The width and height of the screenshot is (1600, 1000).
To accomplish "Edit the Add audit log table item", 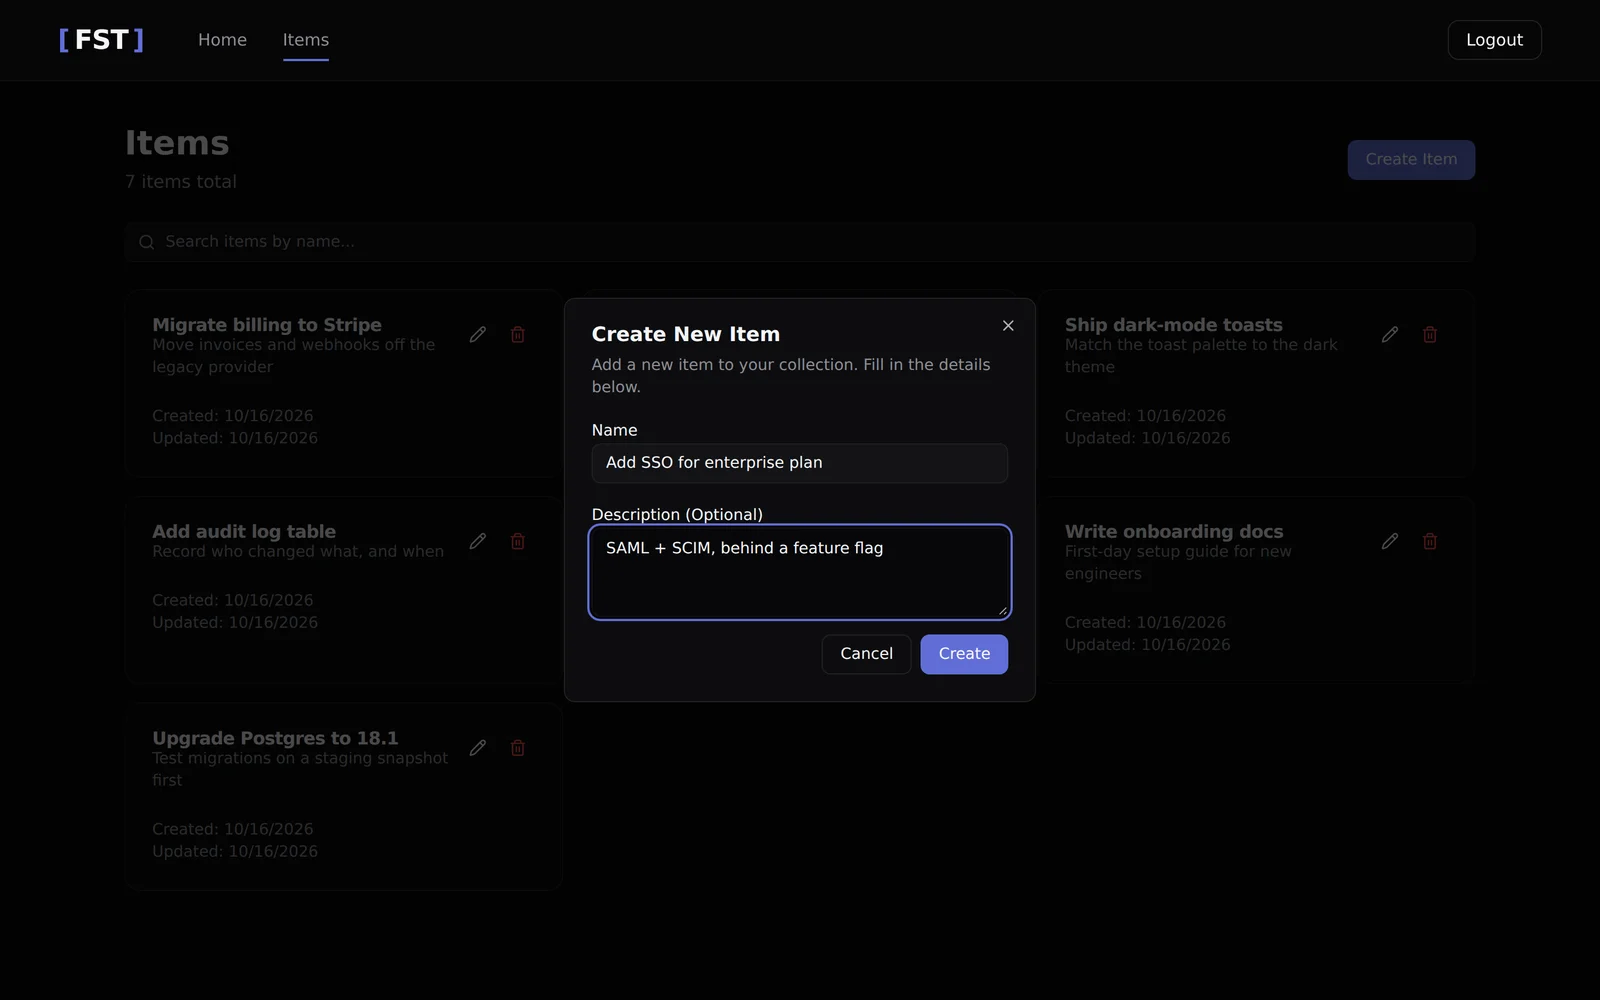I will pos(478,541).
